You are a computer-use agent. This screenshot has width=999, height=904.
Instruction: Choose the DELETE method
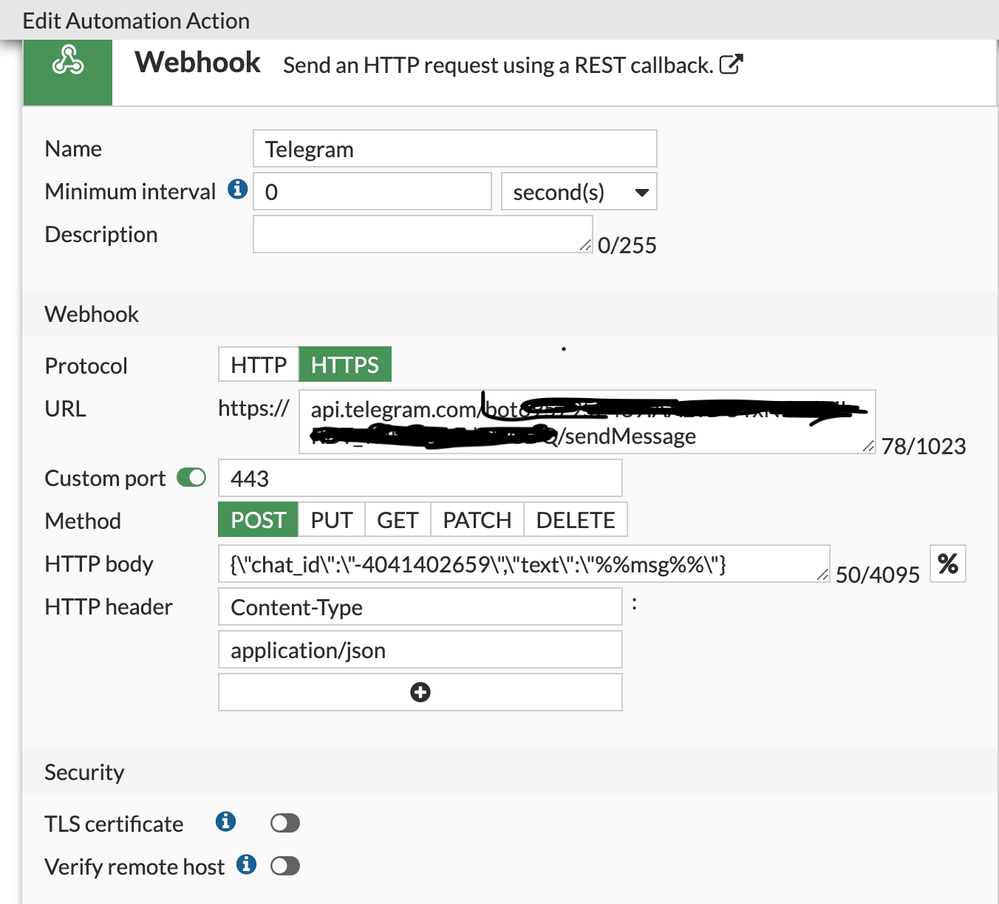tap(576, 520)
